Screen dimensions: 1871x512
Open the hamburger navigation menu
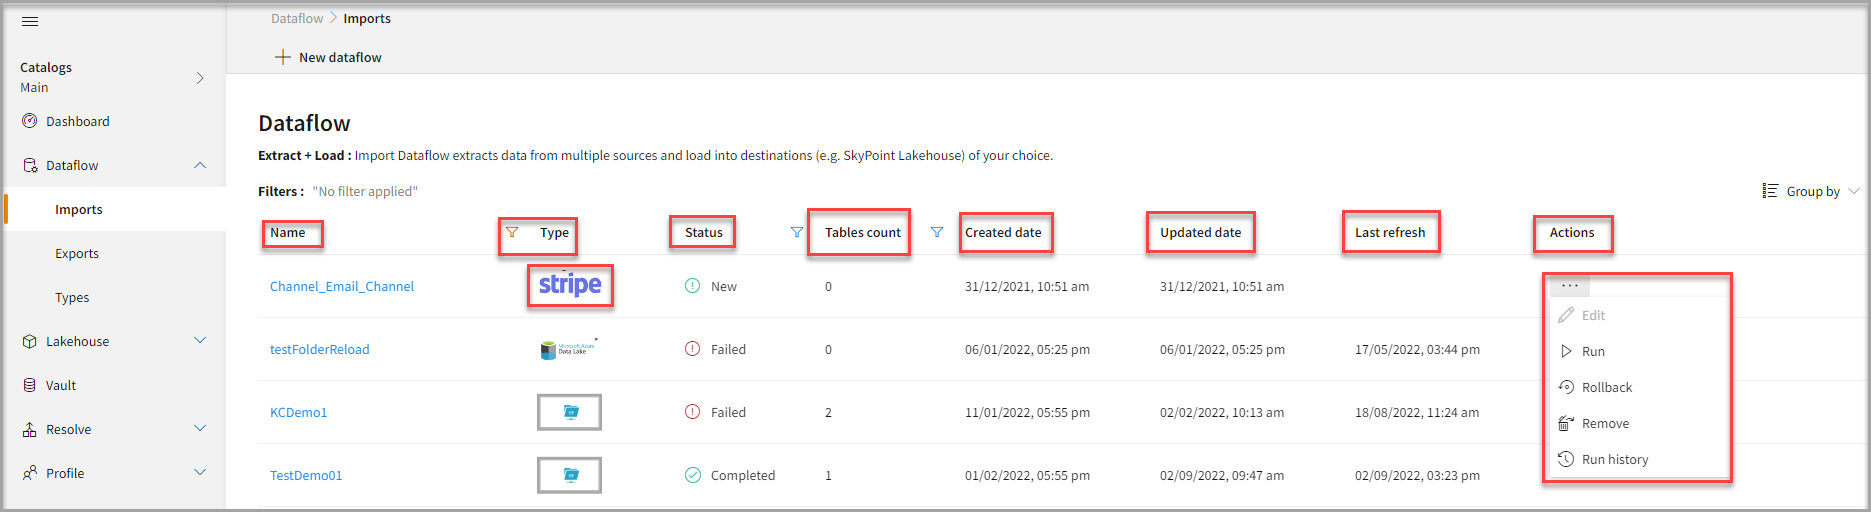click(30, 21)
